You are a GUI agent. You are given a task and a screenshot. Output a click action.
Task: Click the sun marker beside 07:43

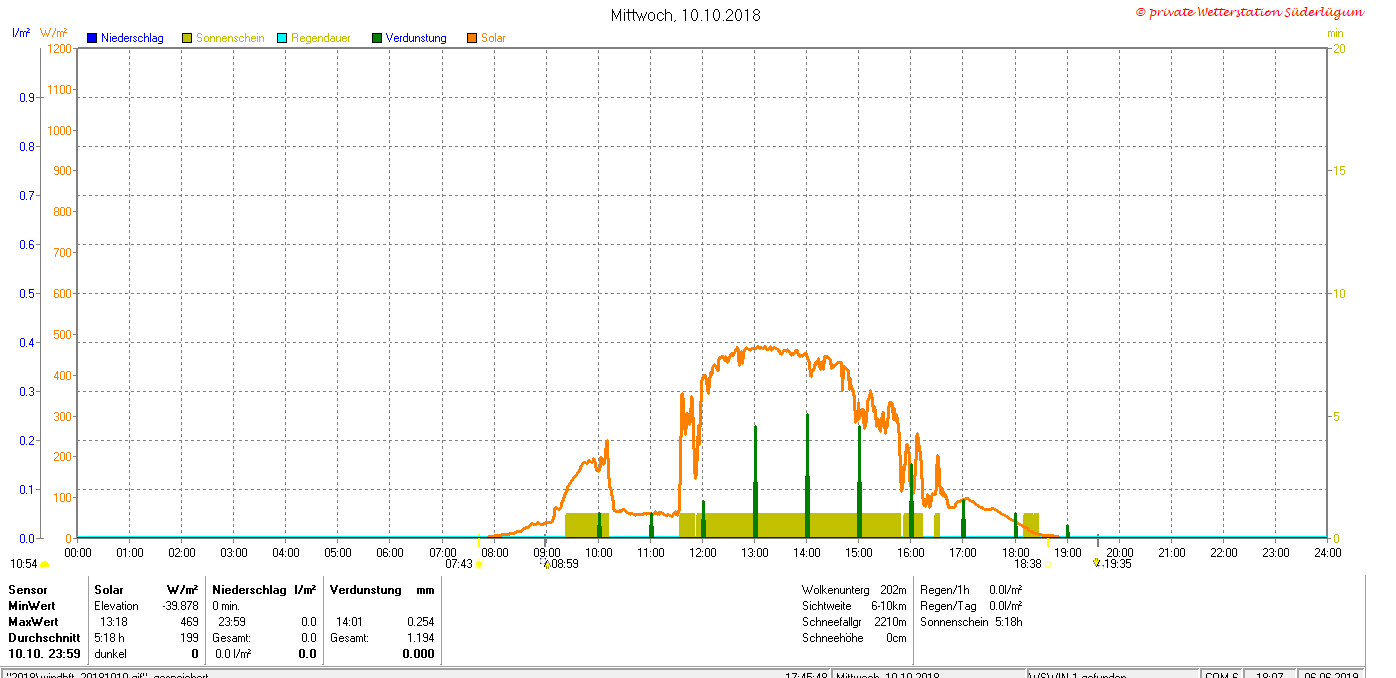pyautogui.click(x=479, y=564)
